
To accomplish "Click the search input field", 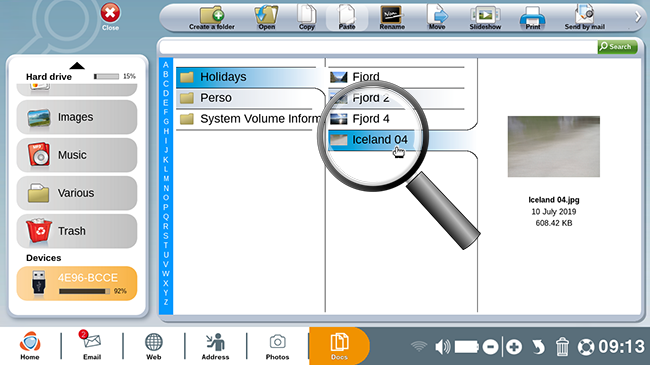I will pyautogui.click(x=378, y=47).
